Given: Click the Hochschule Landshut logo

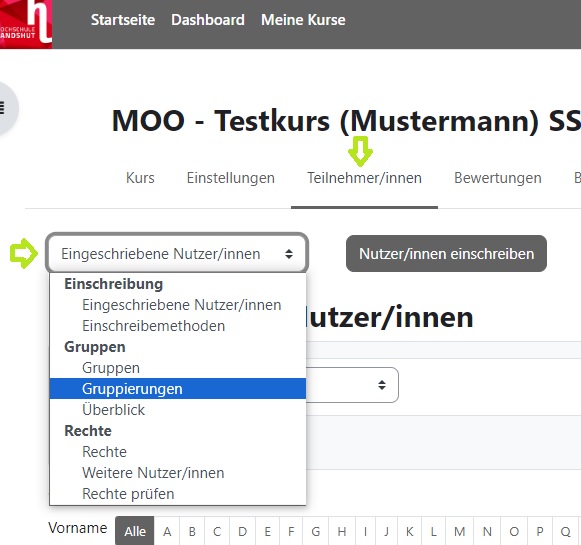Looking at the screenshot, I should coord(26,24).
